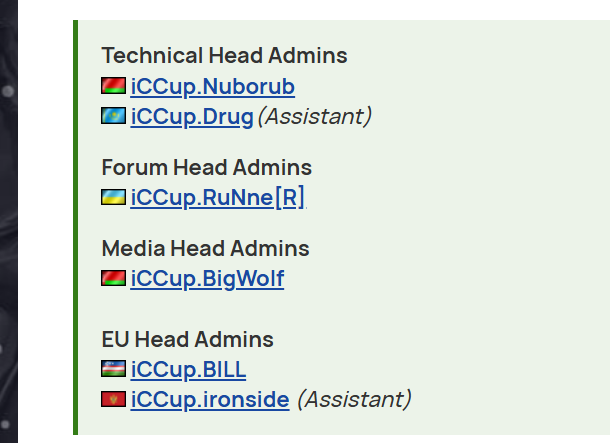Click the Assistant label after iCCup.Drug
The height and width of the screenshot is (443, 610).
tap(315, 116)
